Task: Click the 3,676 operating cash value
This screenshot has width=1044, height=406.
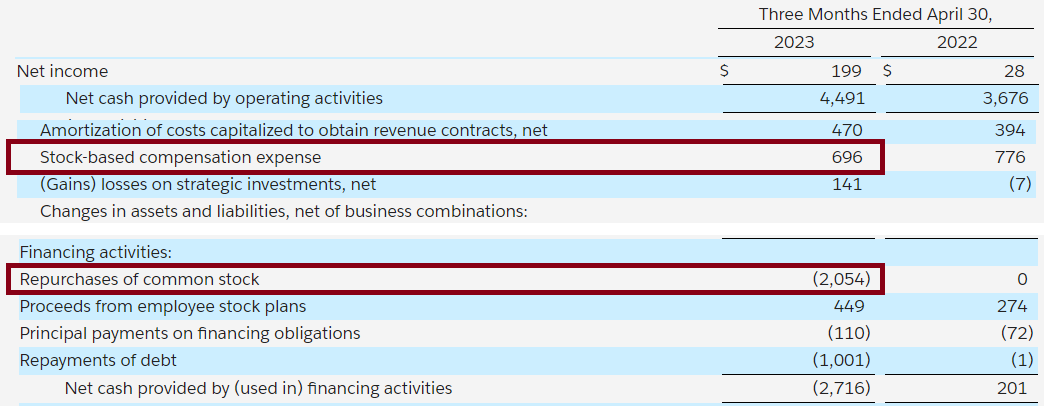Action: point(1003,98)
